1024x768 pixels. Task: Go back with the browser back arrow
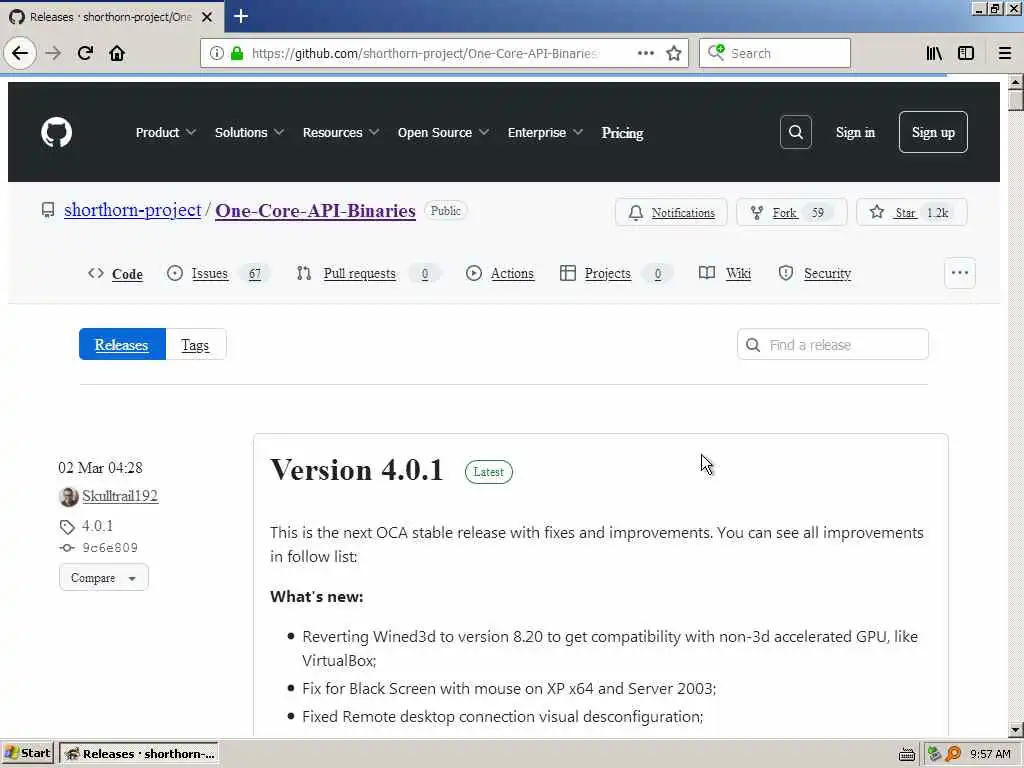pos(20,53)
